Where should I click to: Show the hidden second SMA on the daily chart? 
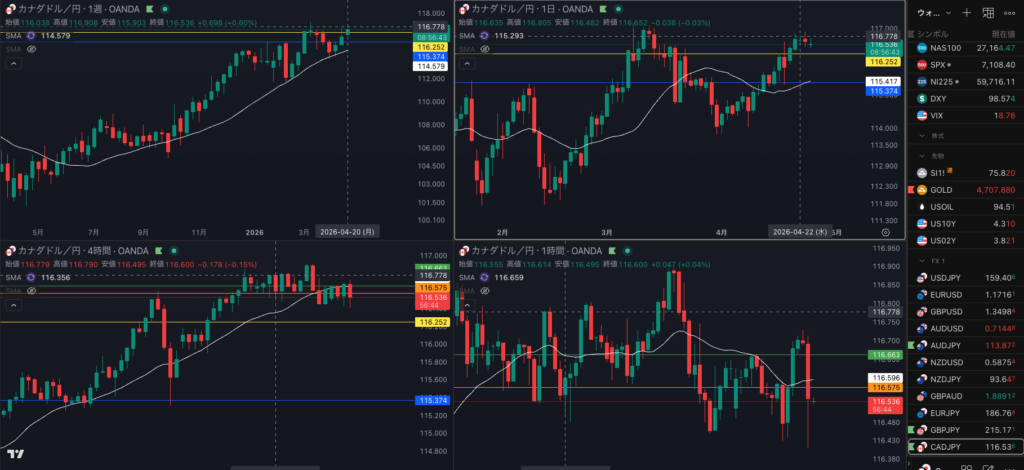(x=484, y=49)
